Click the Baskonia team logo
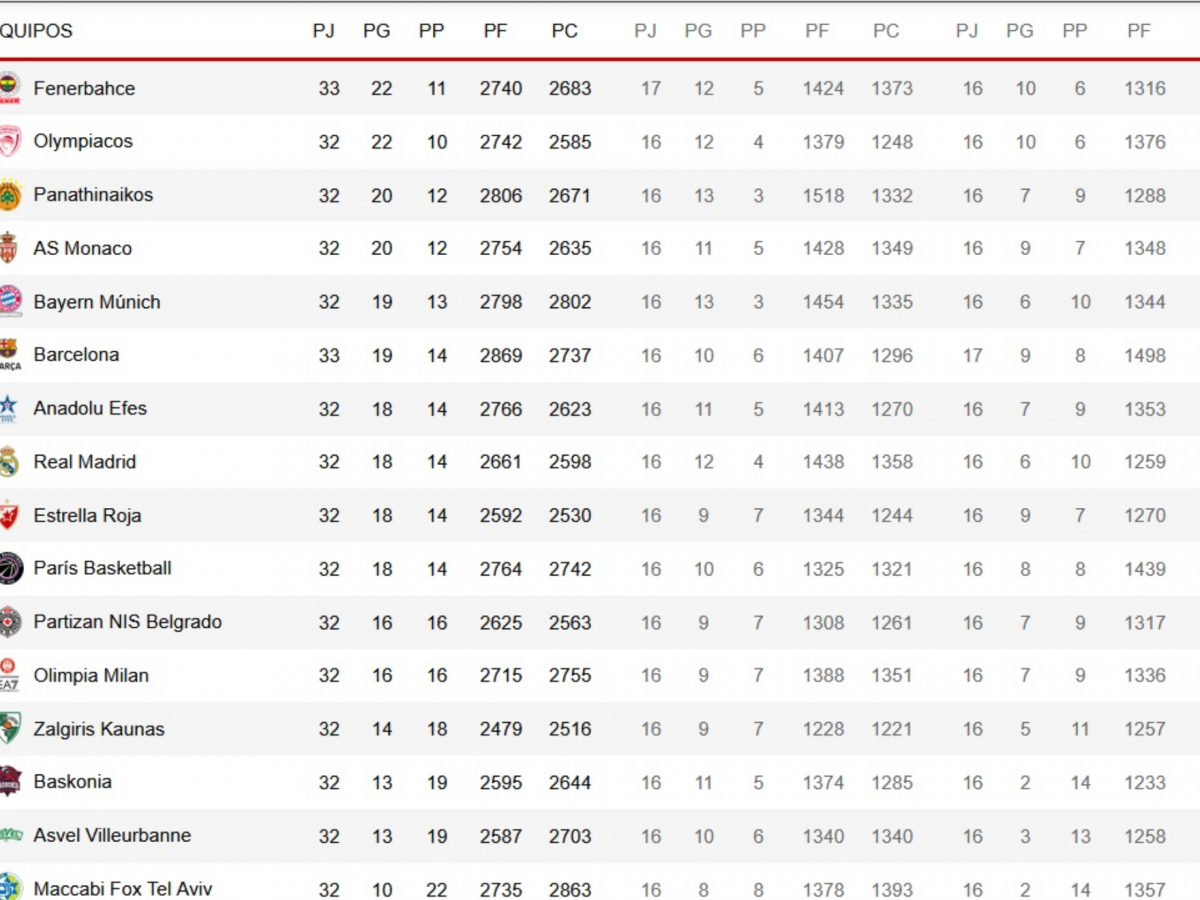Image resolution: width=1200 pixels, height=900 pixels. tap(10, 782)
